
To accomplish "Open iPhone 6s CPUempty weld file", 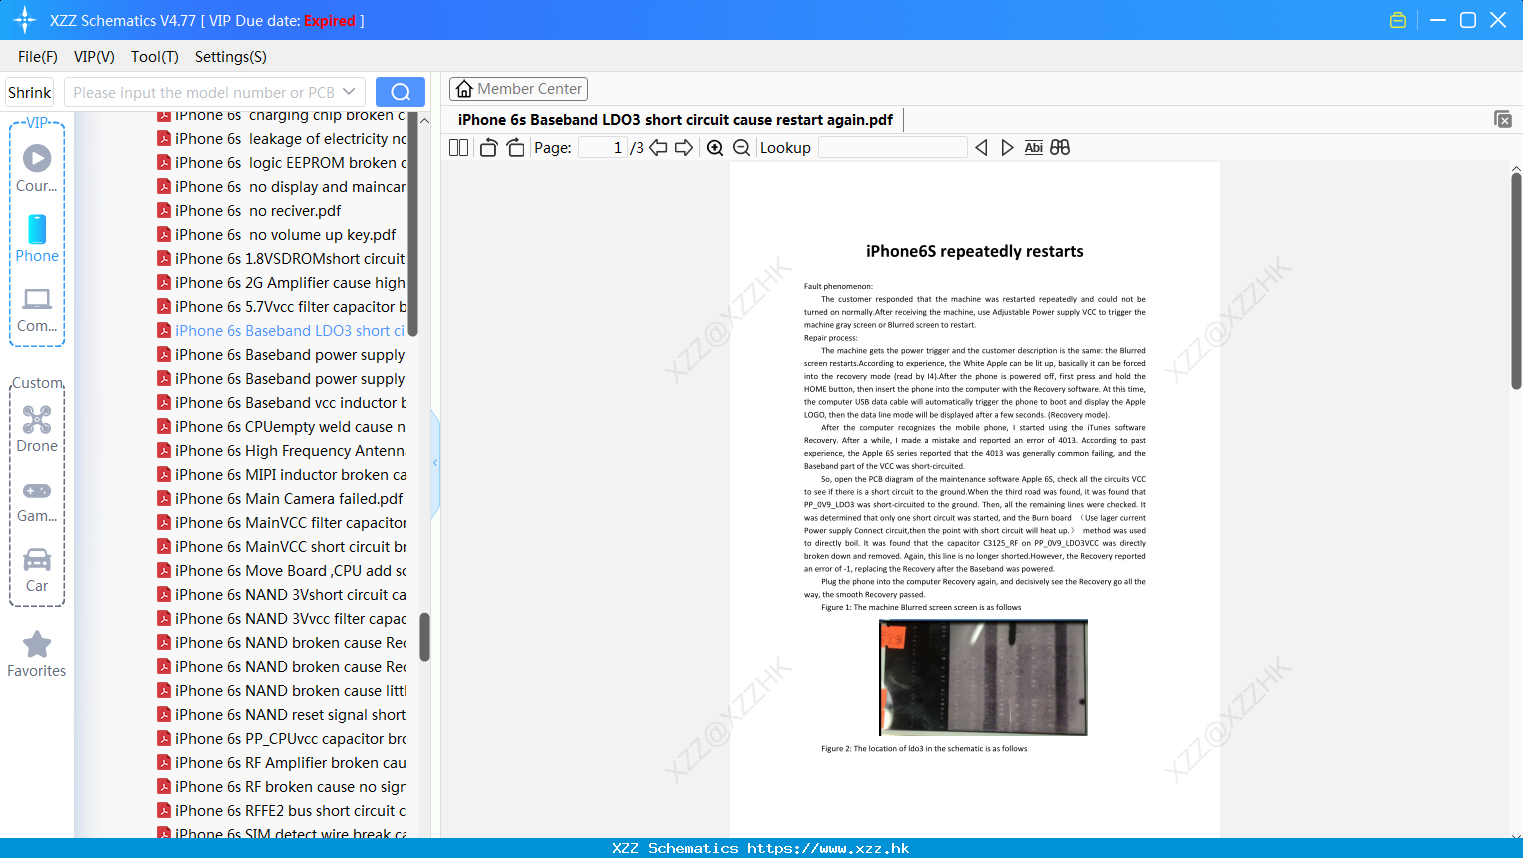I will [x=281, y=427].
